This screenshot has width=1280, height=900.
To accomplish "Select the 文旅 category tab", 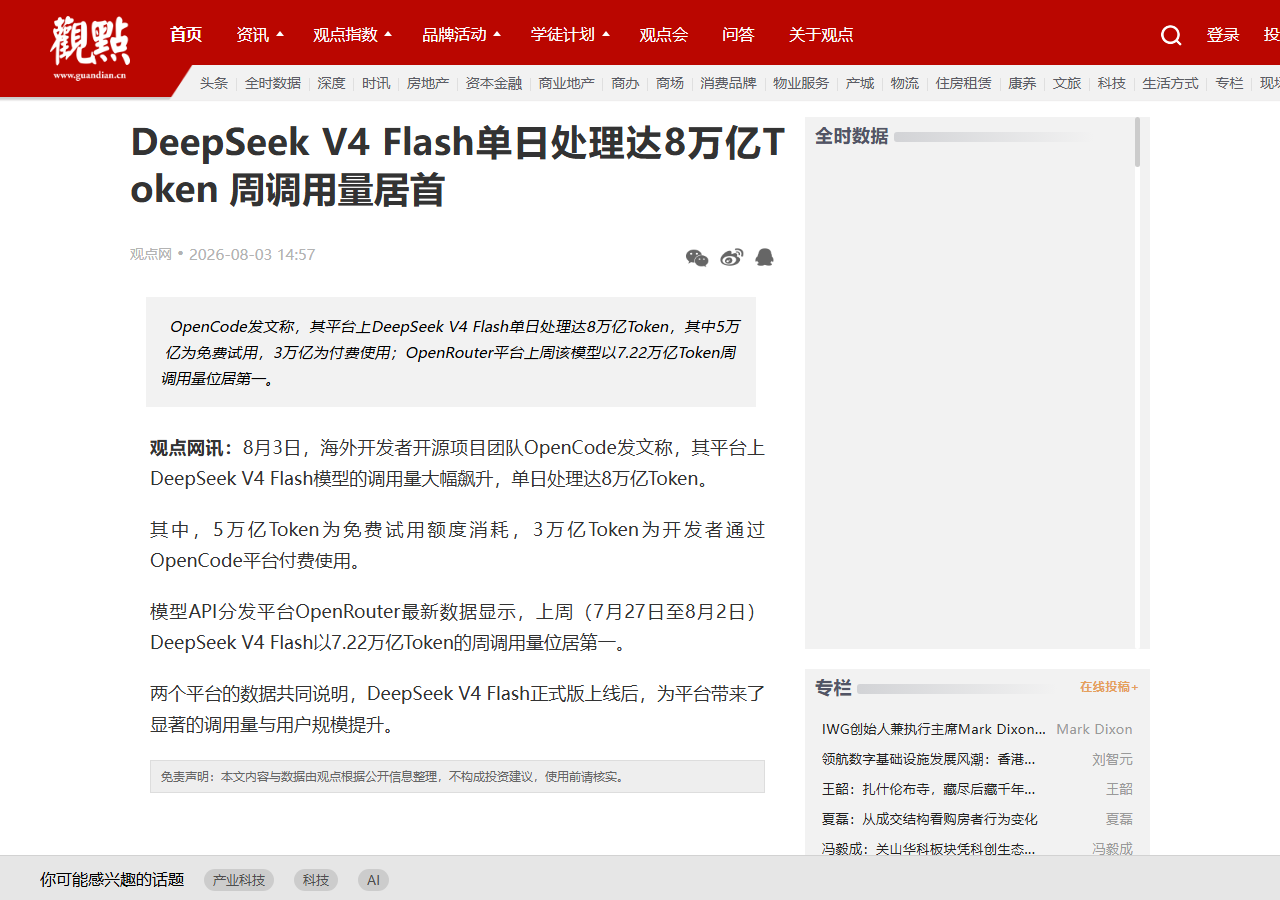I will click(x=1067, y=83).
